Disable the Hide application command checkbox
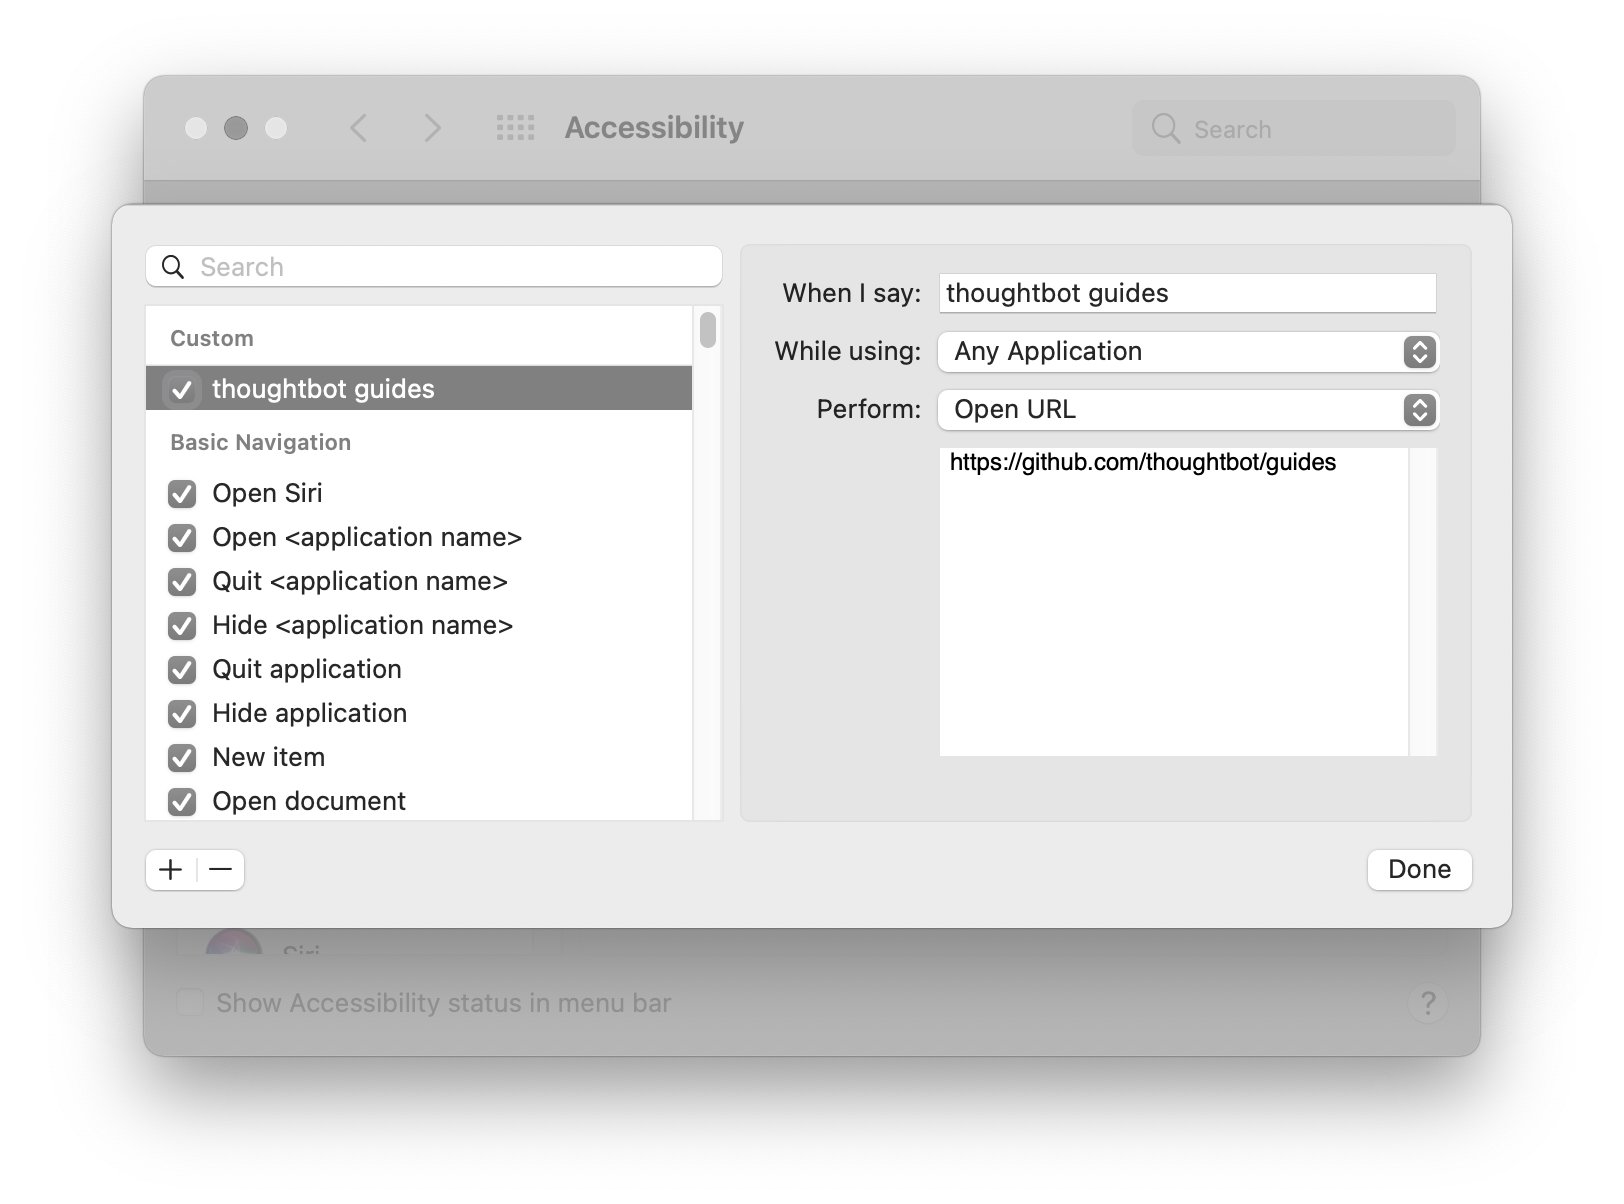1624x1204 pixels. pyautogui.click(x=182, y=714)
